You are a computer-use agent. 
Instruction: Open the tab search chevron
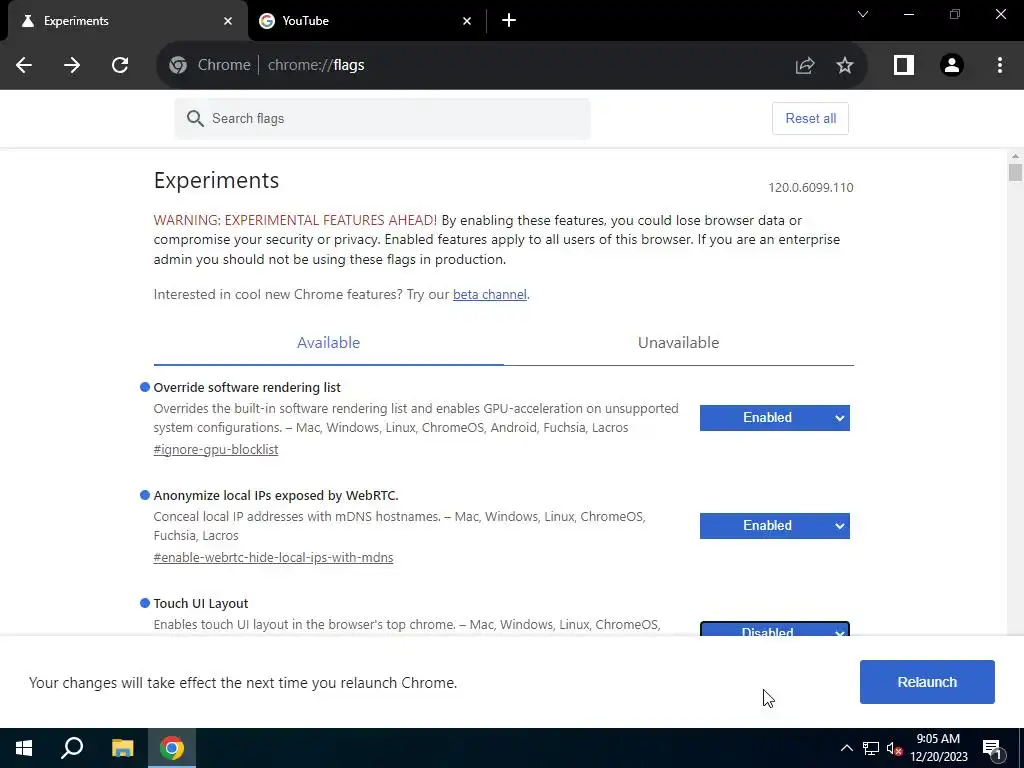(863, 14)
